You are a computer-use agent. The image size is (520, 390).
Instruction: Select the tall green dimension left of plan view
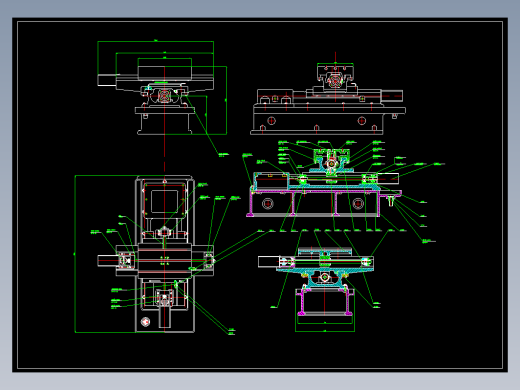75,254
